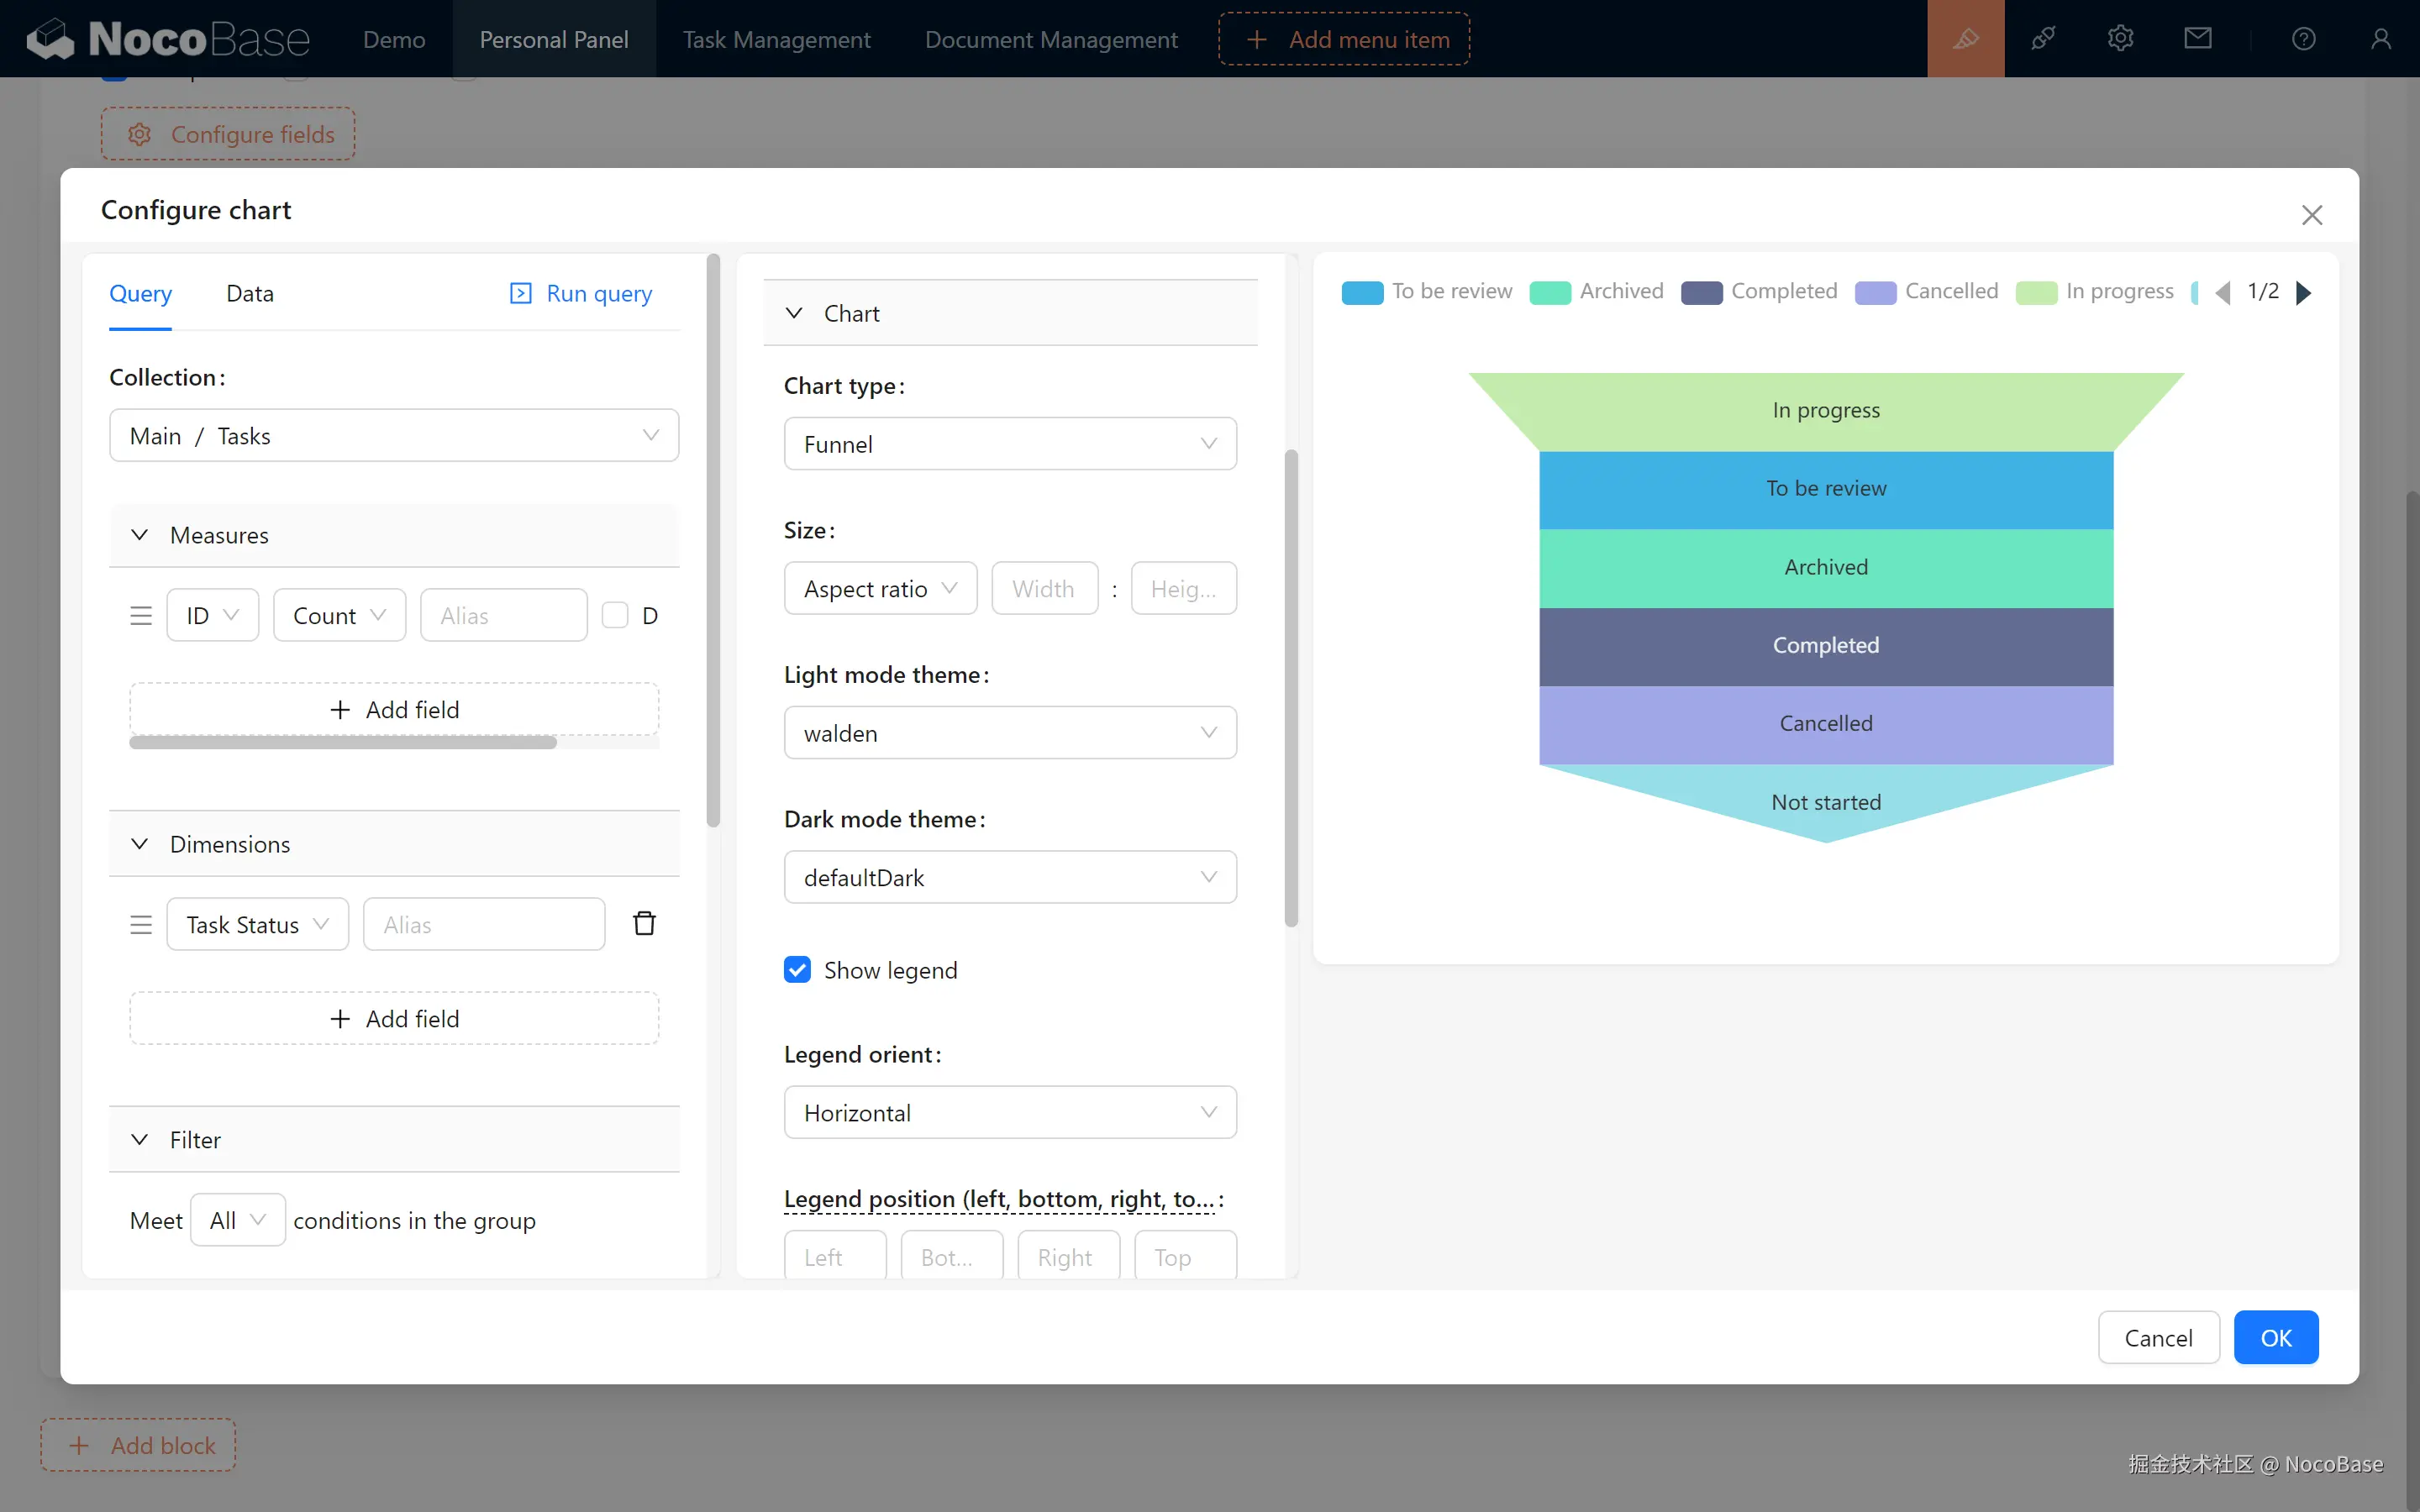Open the Chart type Funnel dropdown

point(1009,444)
